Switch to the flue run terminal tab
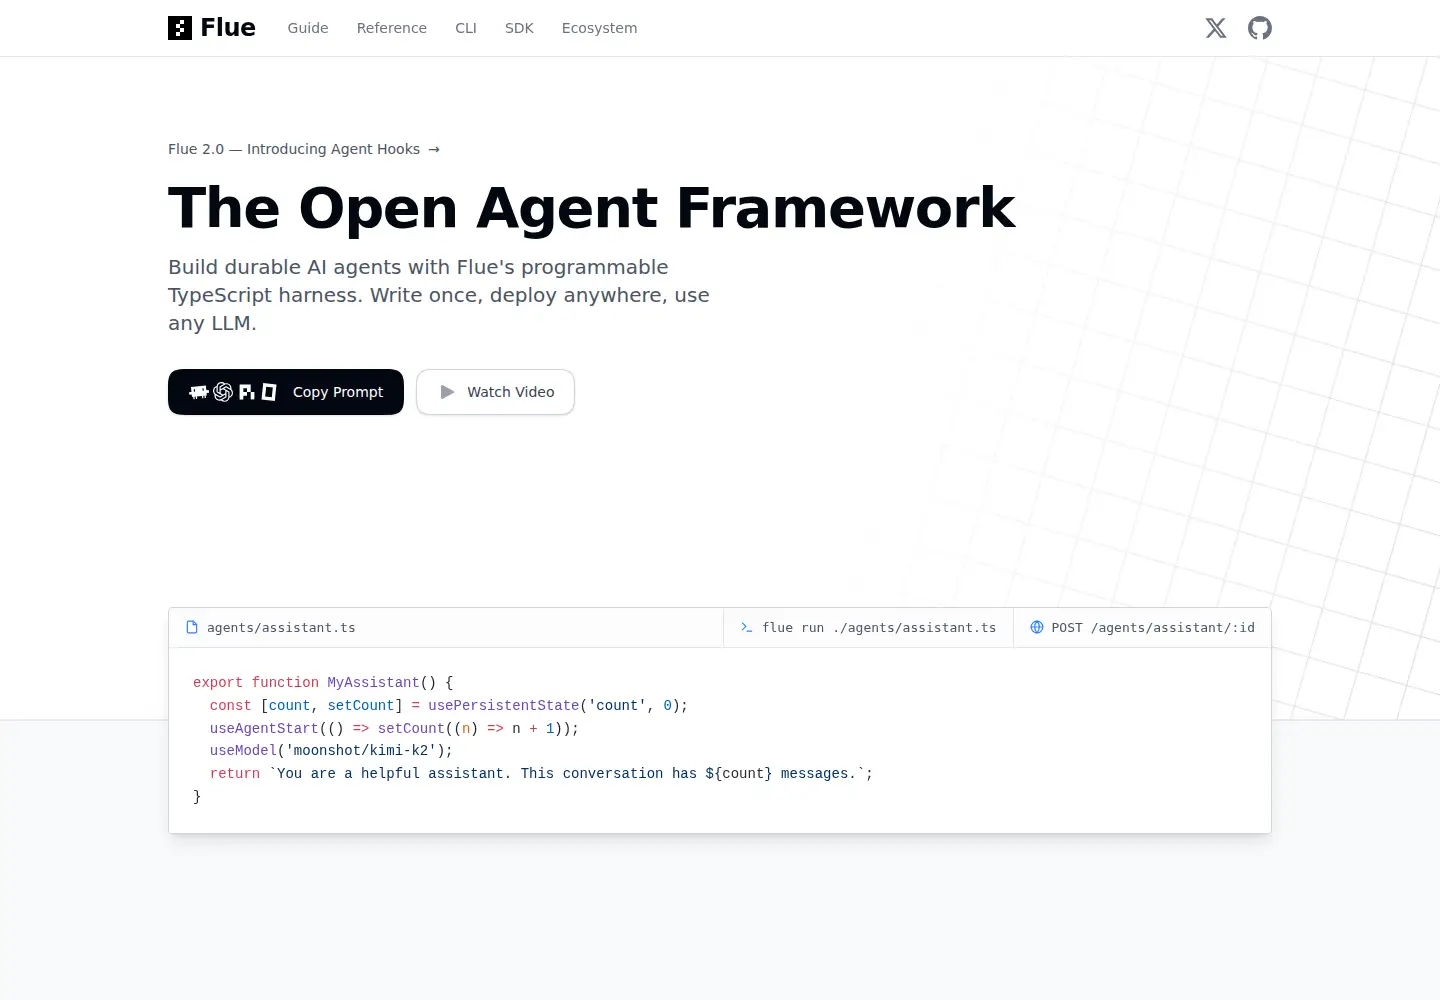Screen dimensions: 1440x1000 click(868, 628)
